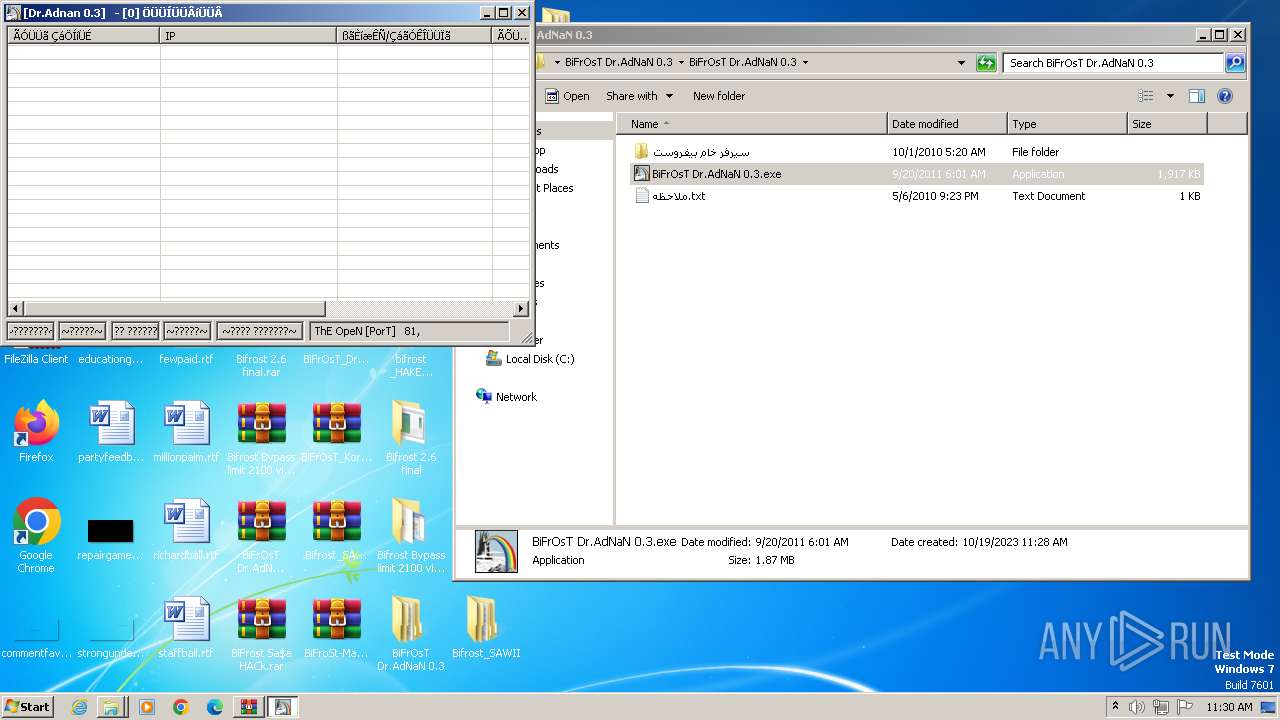Click the ~???? ???????~ status button in Bifrost
Image resolution: width=1280 pixels, height=720 pixels.
[x=258, y=331]
